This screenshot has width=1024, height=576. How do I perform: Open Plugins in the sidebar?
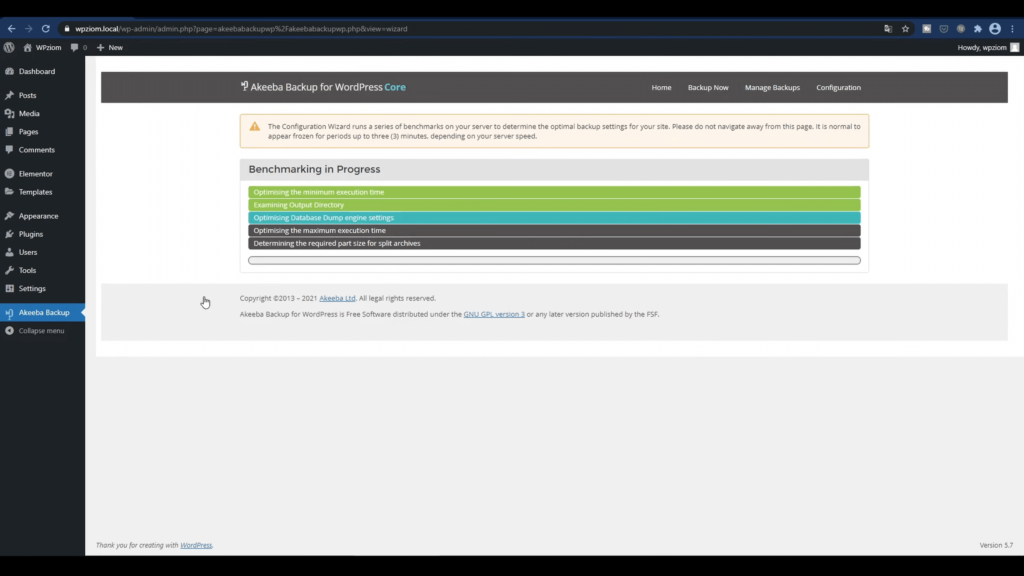point(31,234)
